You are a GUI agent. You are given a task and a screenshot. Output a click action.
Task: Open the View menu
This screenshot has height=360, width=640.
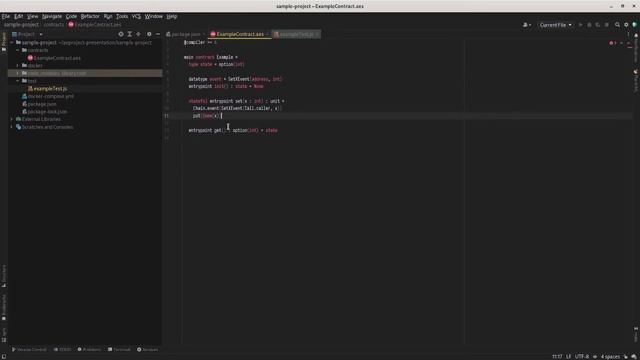(32, 16)
